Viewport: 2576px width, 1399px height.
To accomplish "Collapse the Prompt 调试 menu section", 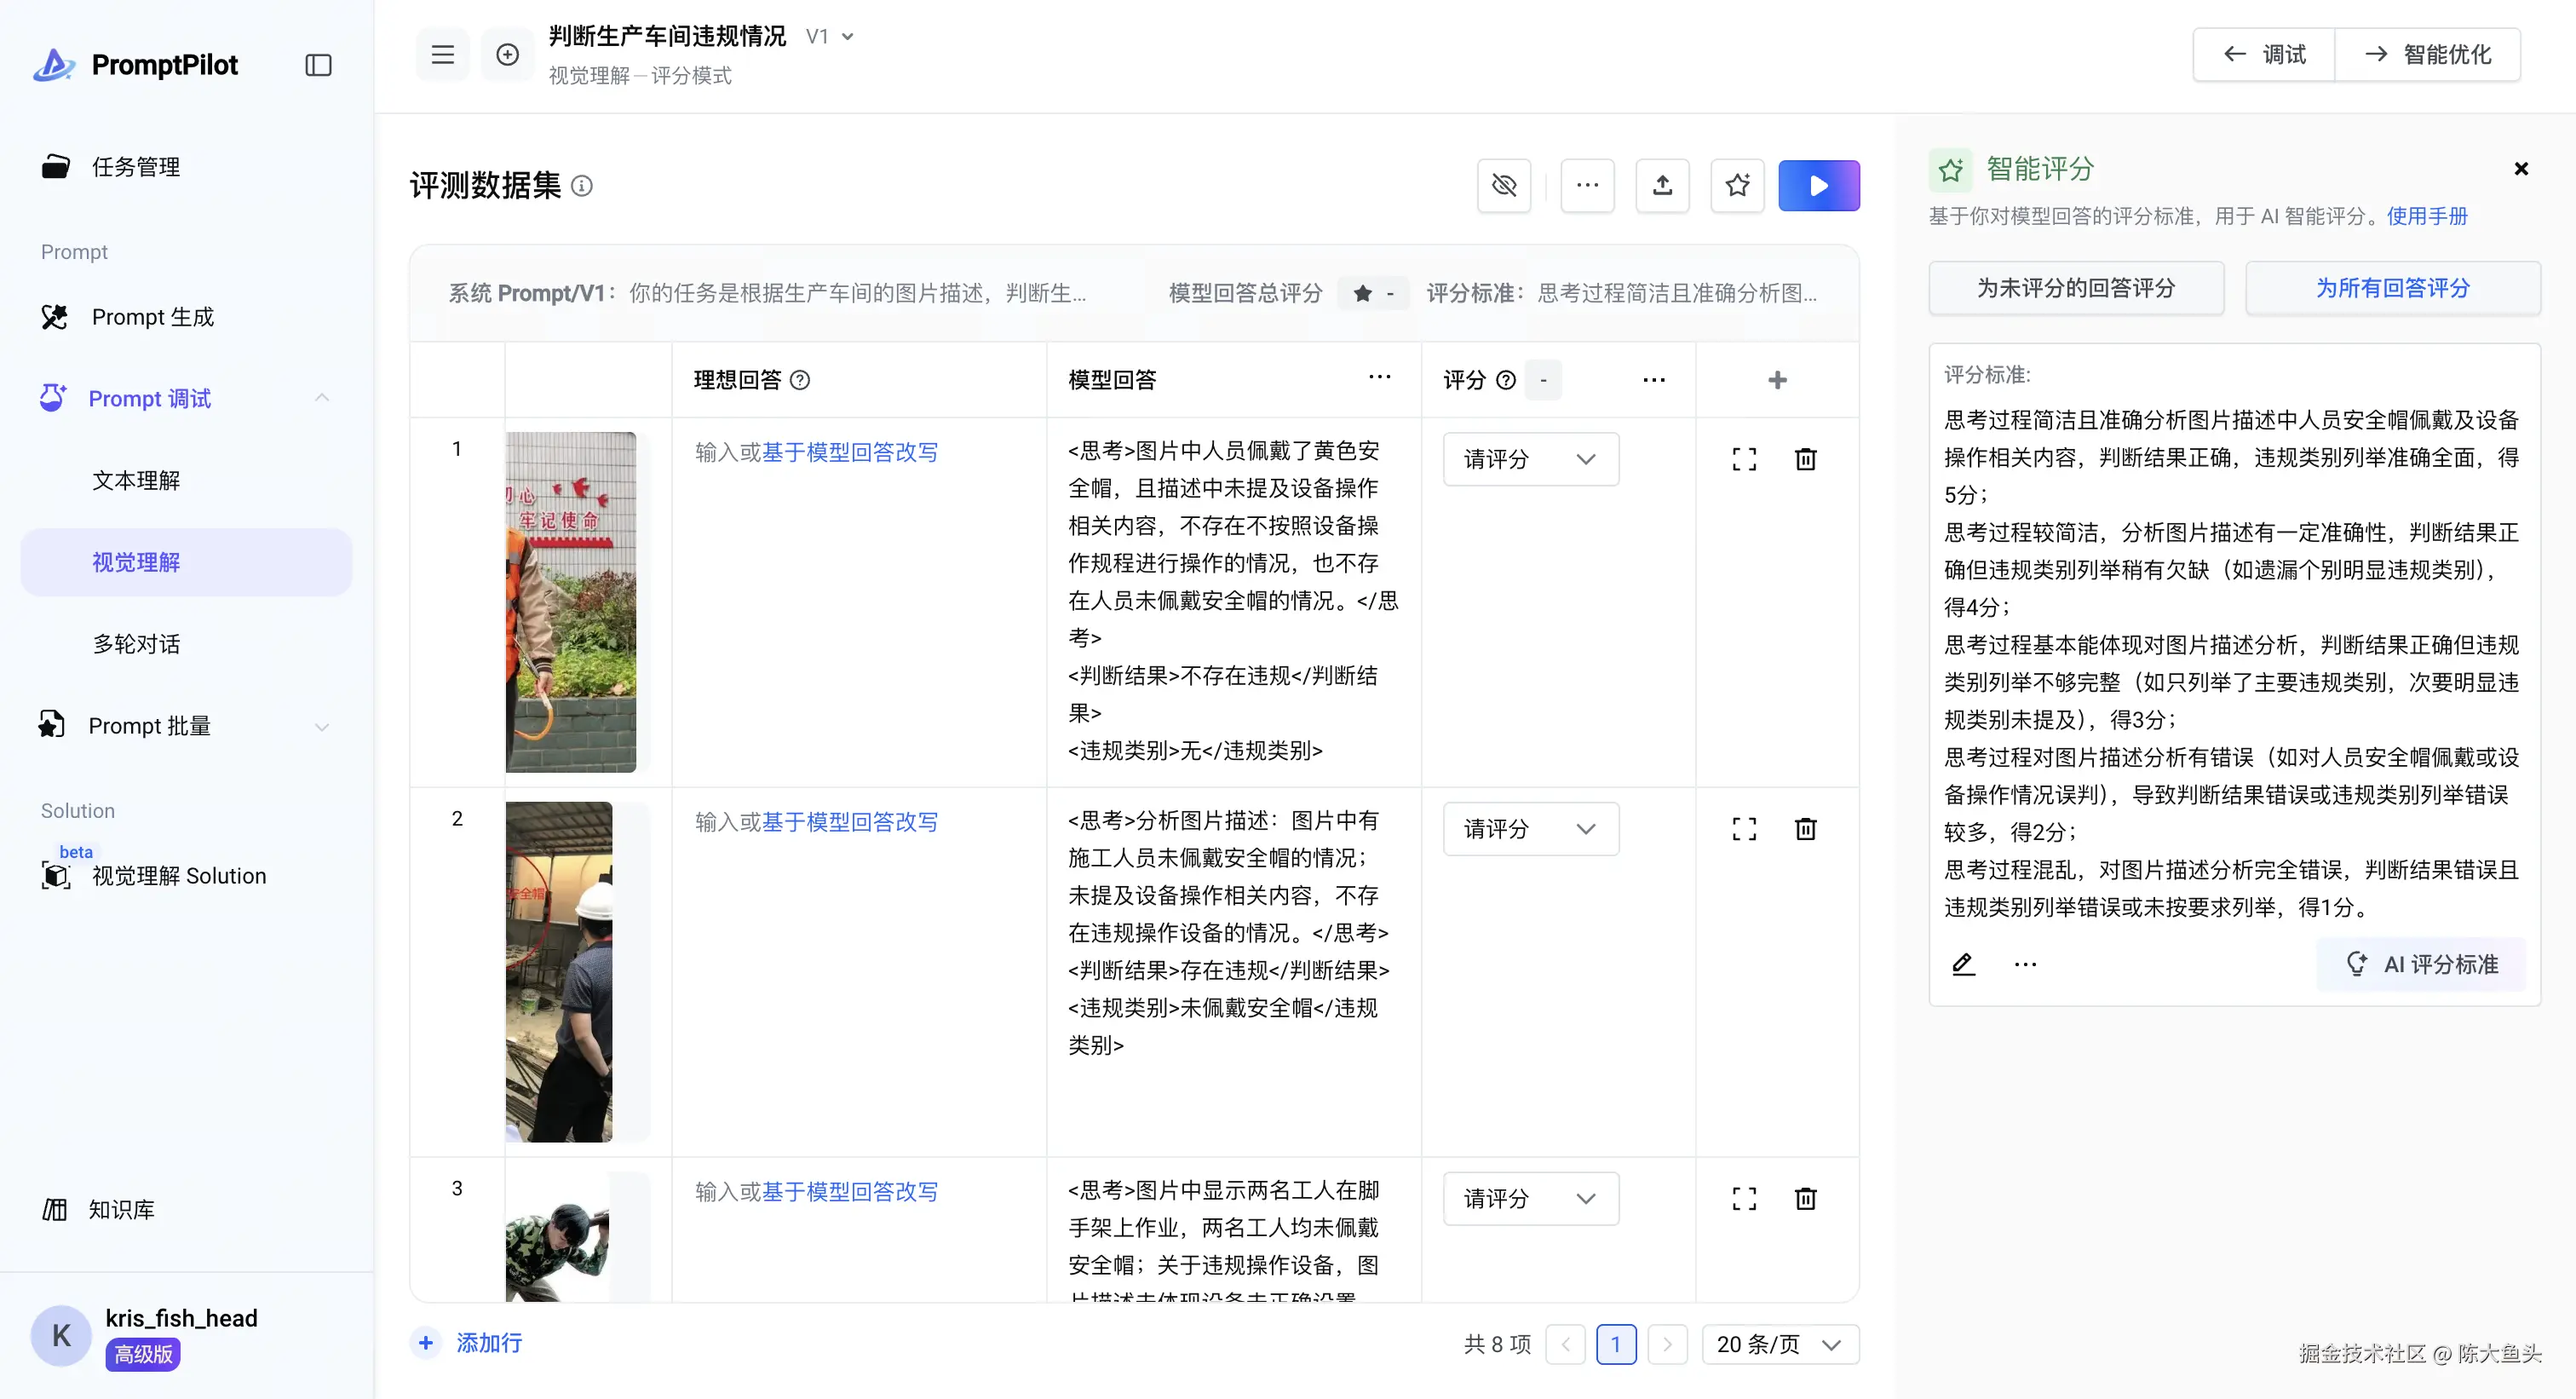I will tap(321, 398).
